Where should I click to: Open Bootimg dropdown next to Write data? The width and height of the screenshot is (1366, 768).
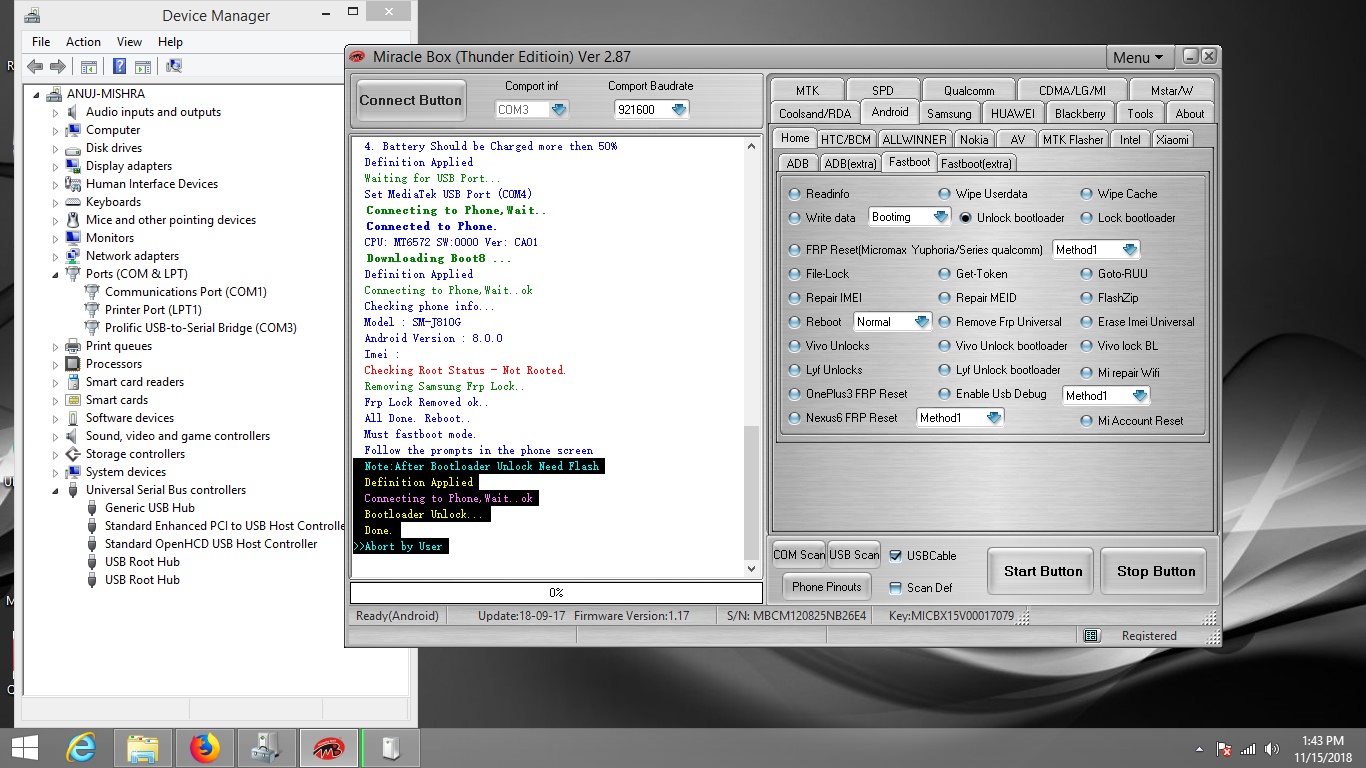pyautogui.click(x=940, y=217)
